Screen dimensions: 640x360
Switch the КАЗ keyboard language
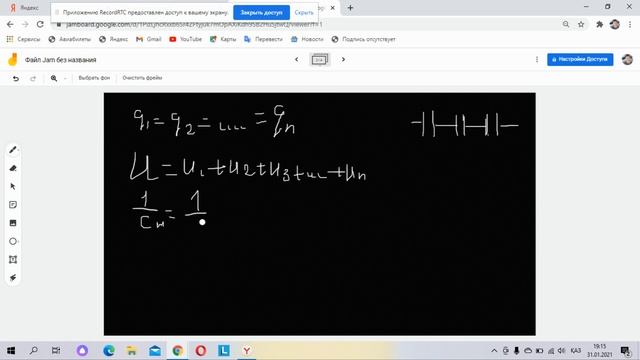[576, 351]
